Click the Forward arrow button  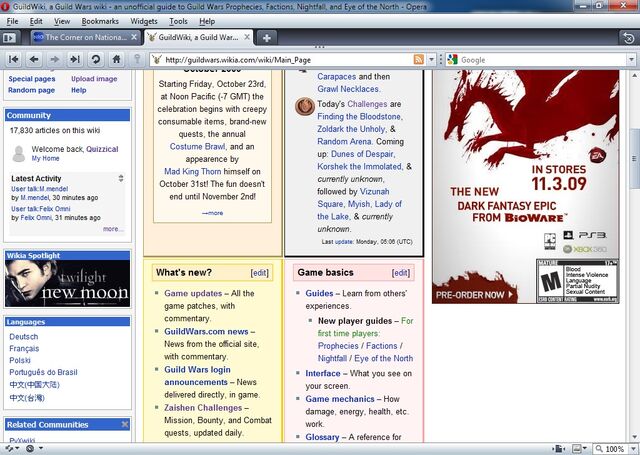(54, 60)
